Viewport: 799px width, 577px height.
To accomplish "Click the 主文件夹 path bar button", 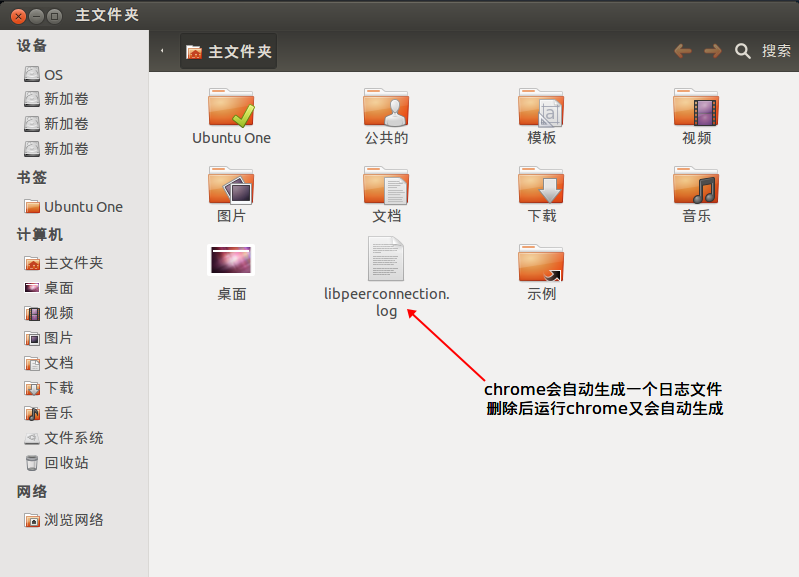I will [228, 51].
